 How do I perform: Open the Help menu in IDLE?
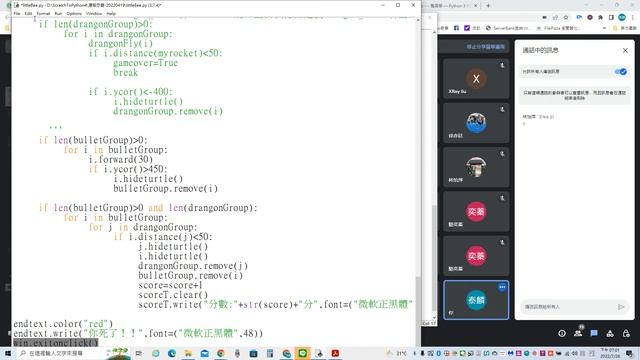pos(111,13)
